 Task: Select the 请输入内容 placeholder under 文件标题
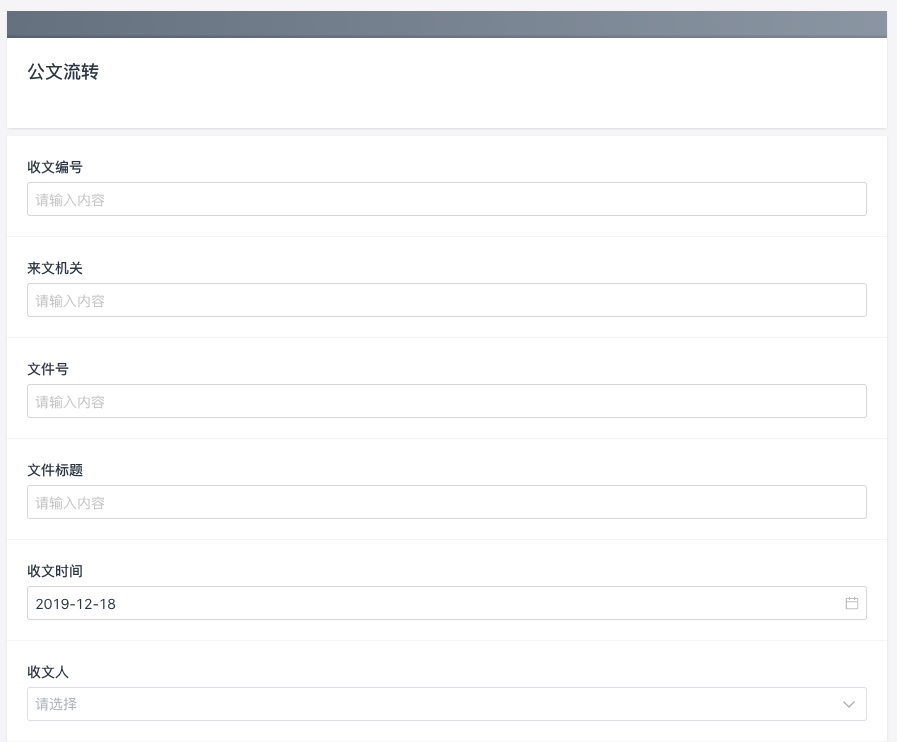[70, 503]
